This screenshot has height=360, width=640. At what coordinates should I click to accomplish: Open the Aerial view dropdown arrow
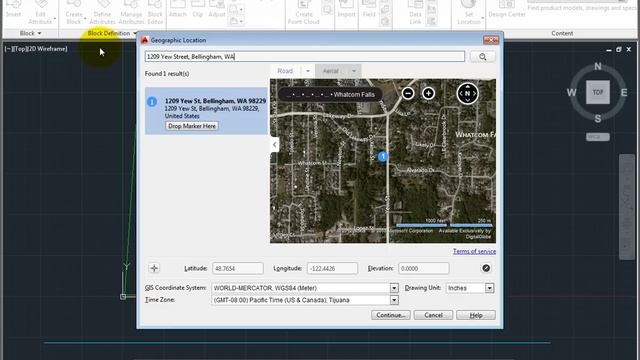[x=354, y=71]
